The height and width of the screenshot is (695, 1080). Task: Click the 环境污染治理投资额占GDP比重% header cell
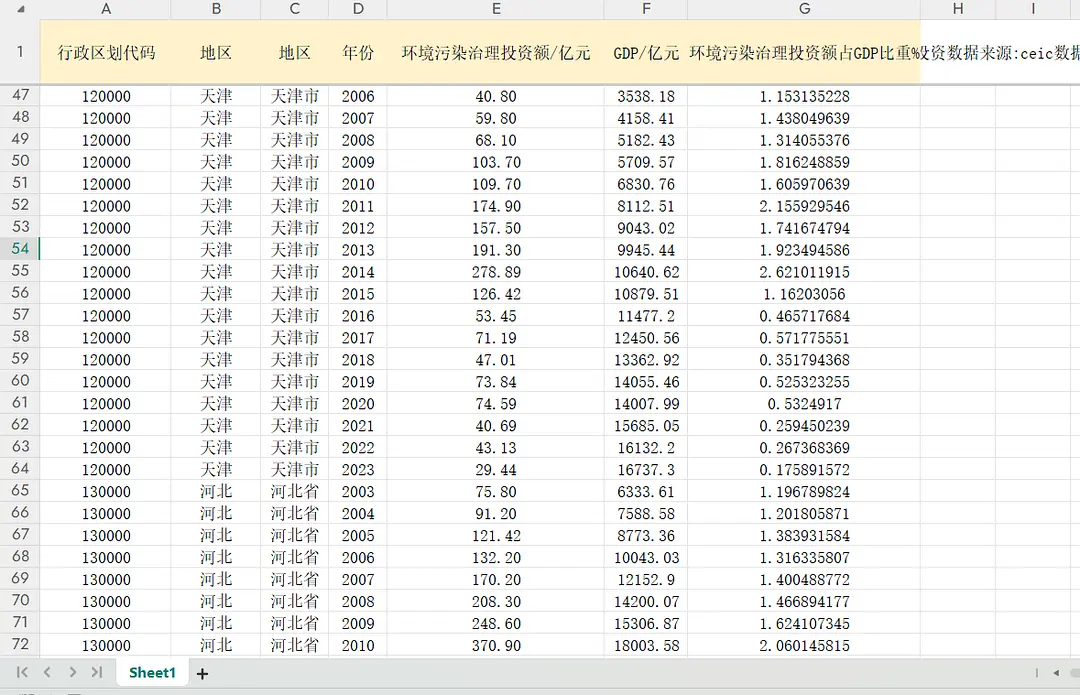click(804, 52)
